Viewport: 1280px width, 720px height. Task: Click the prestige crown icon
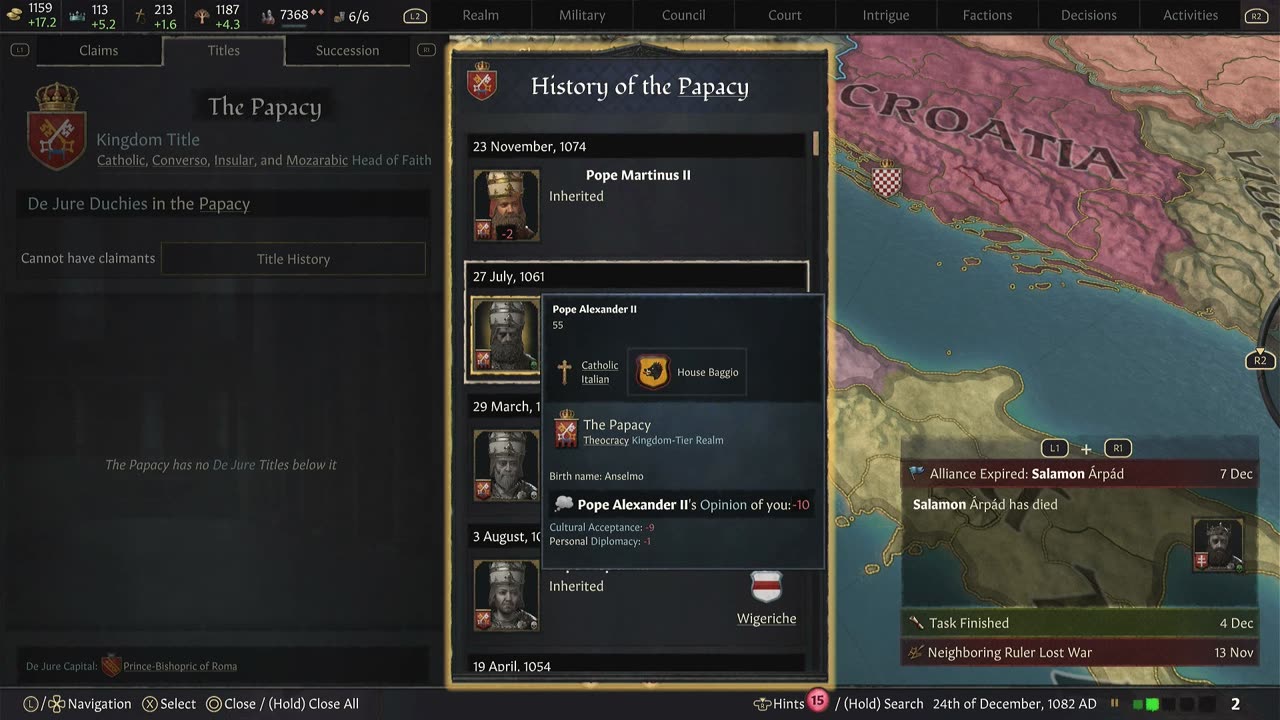point(77,15)
